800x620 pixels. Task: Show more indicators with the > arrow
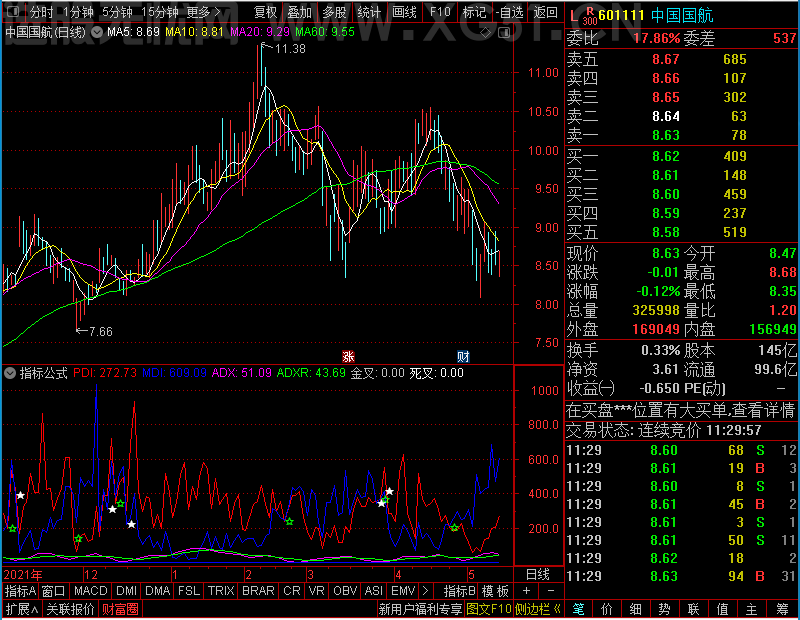(x=425, y=591)
